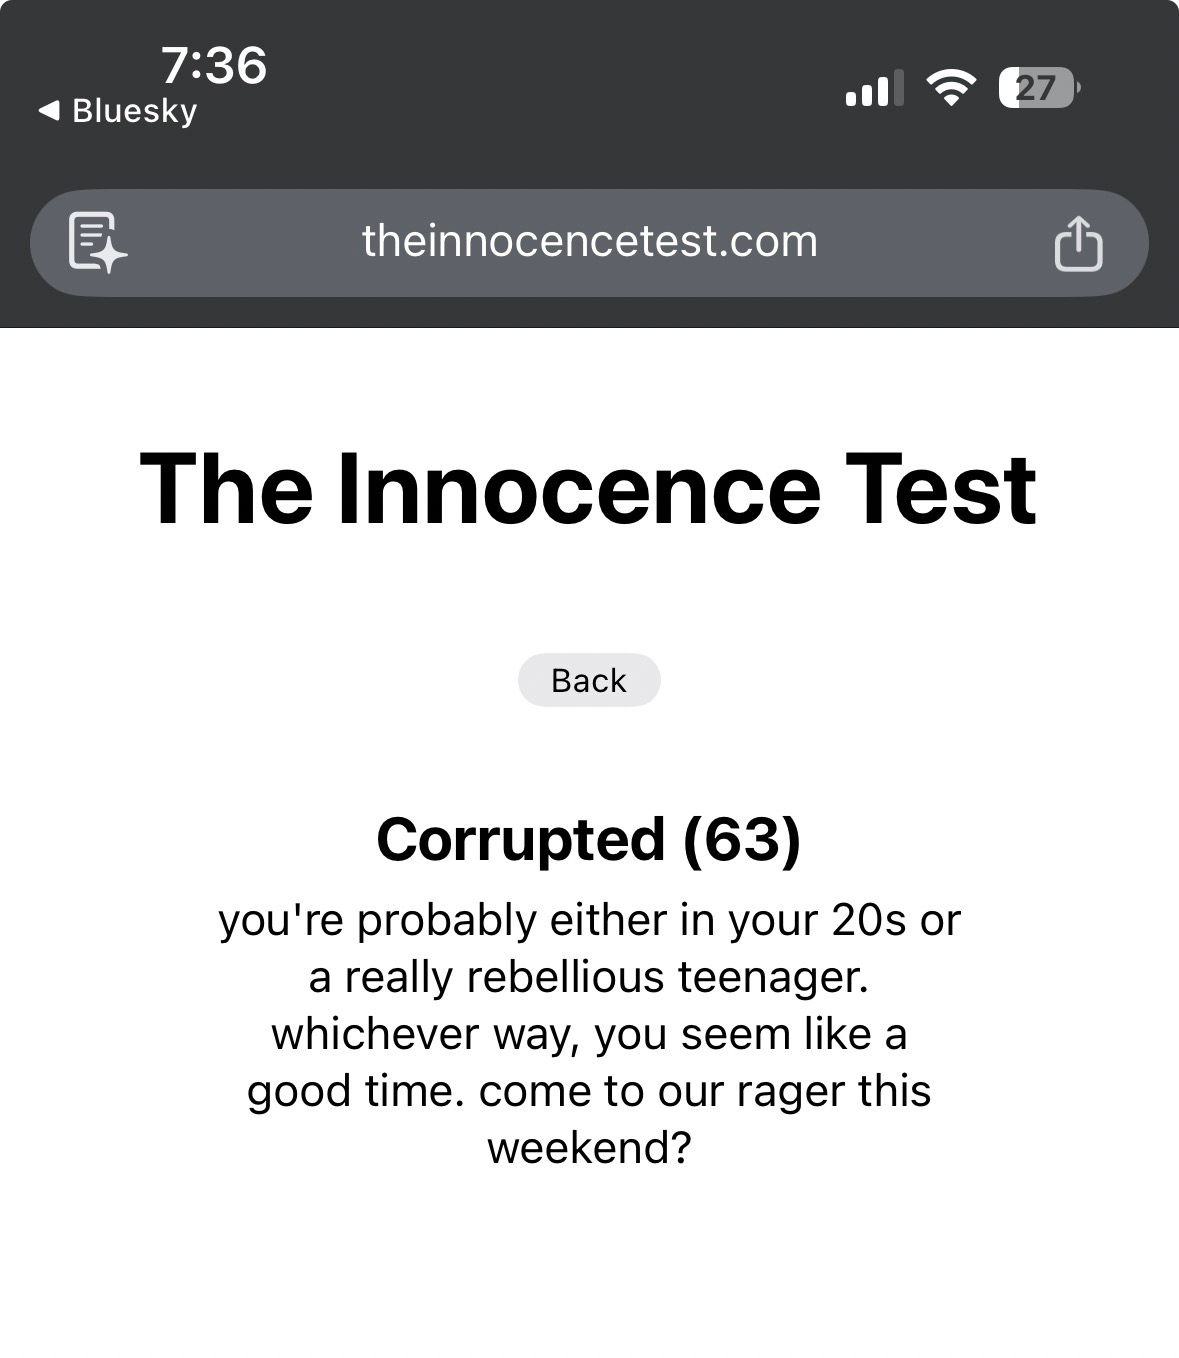Open the page reader menu icon
Image resolution: width=1179 pixels, height=1358 pixels.
97,242
